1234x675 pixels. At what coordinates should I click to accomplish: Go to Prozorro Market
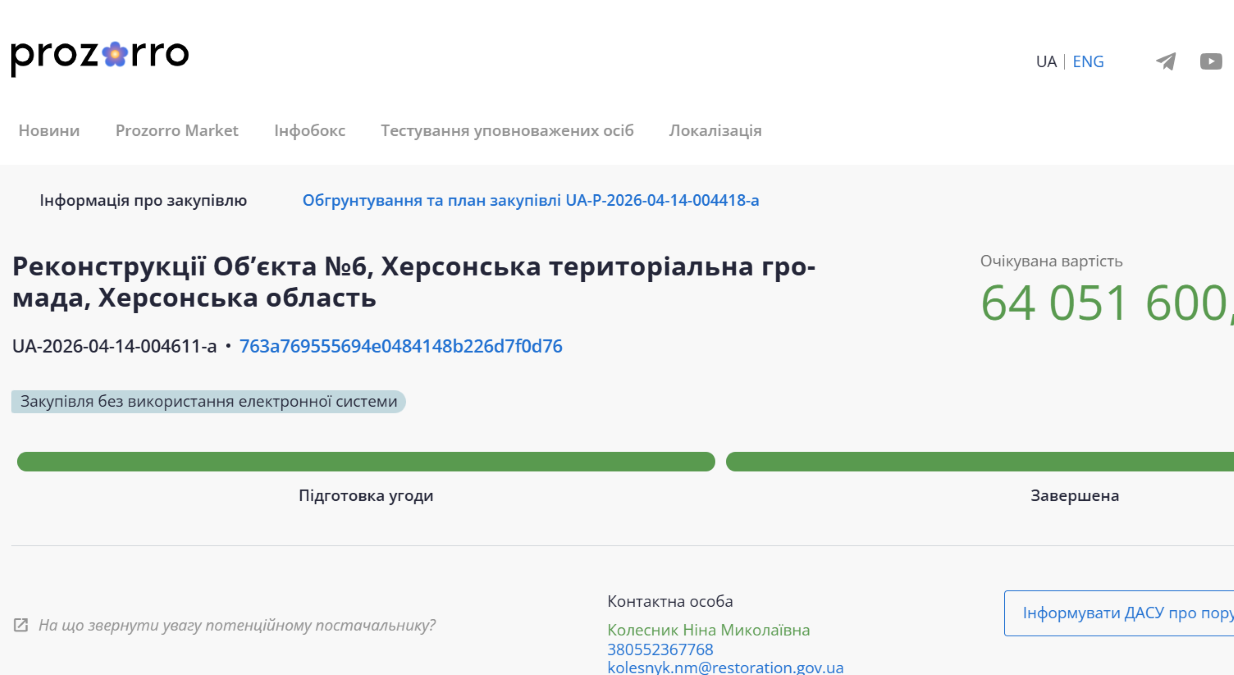[177, 131]
